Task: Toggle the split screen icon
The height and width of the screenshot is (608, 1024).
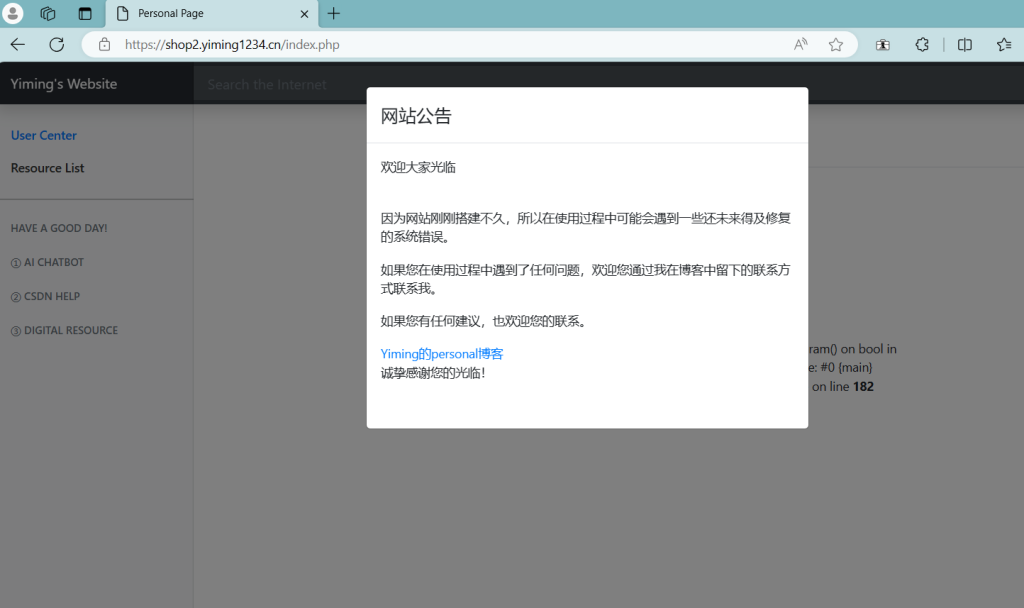Action: [964, 44]
